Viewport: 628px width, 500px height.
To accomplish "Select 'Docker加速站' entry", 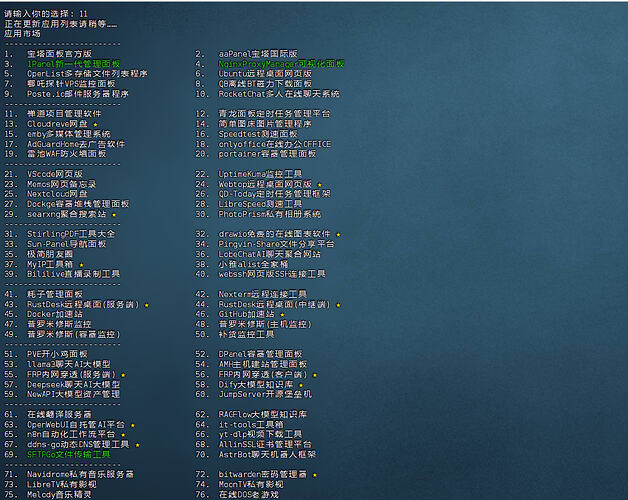I will point(55,314).
